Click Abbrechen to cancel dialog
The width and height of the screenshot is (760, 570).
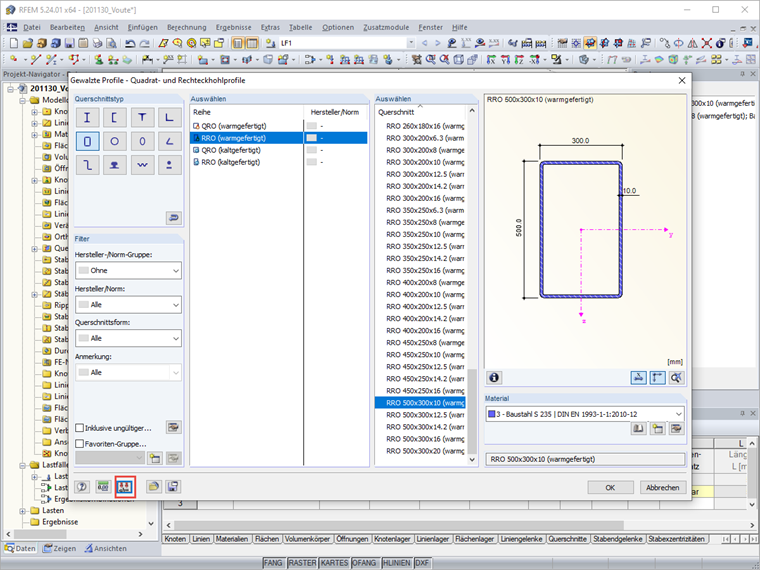pos(662,488)
